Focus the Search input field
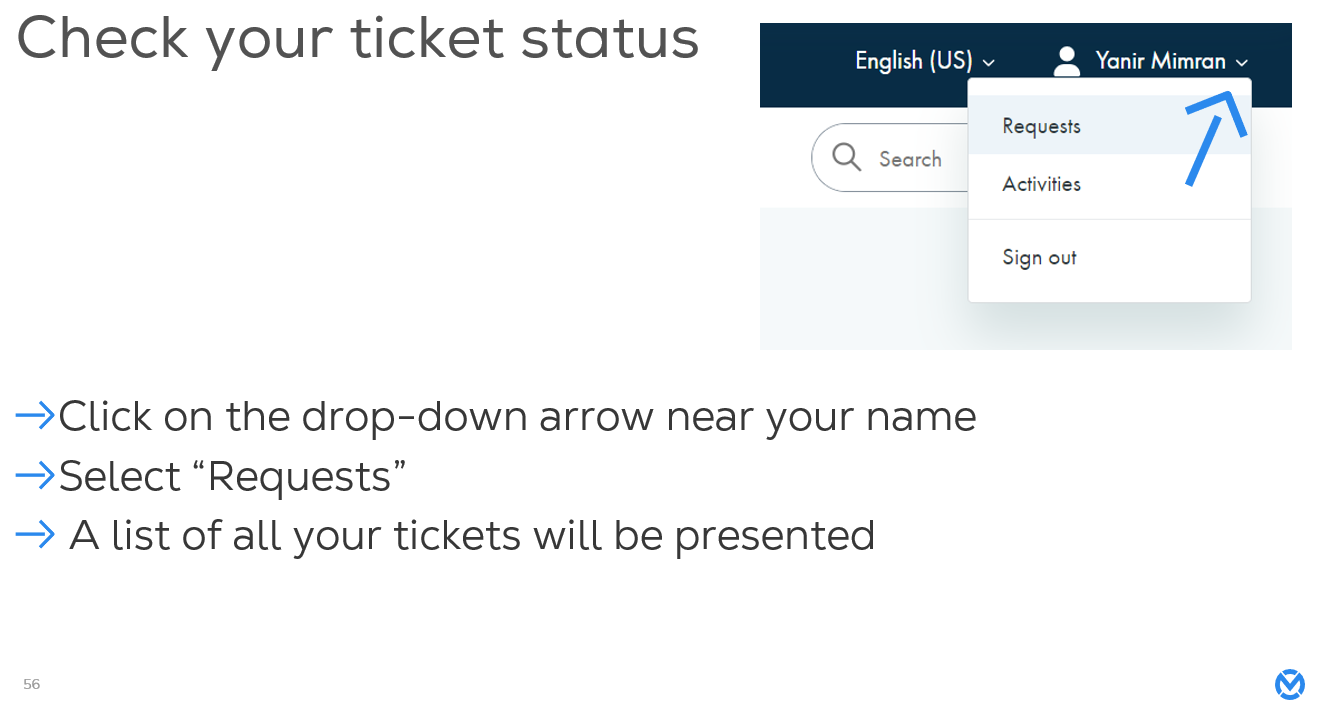The height and width of the screenshot is (707, 1319). 910,159
